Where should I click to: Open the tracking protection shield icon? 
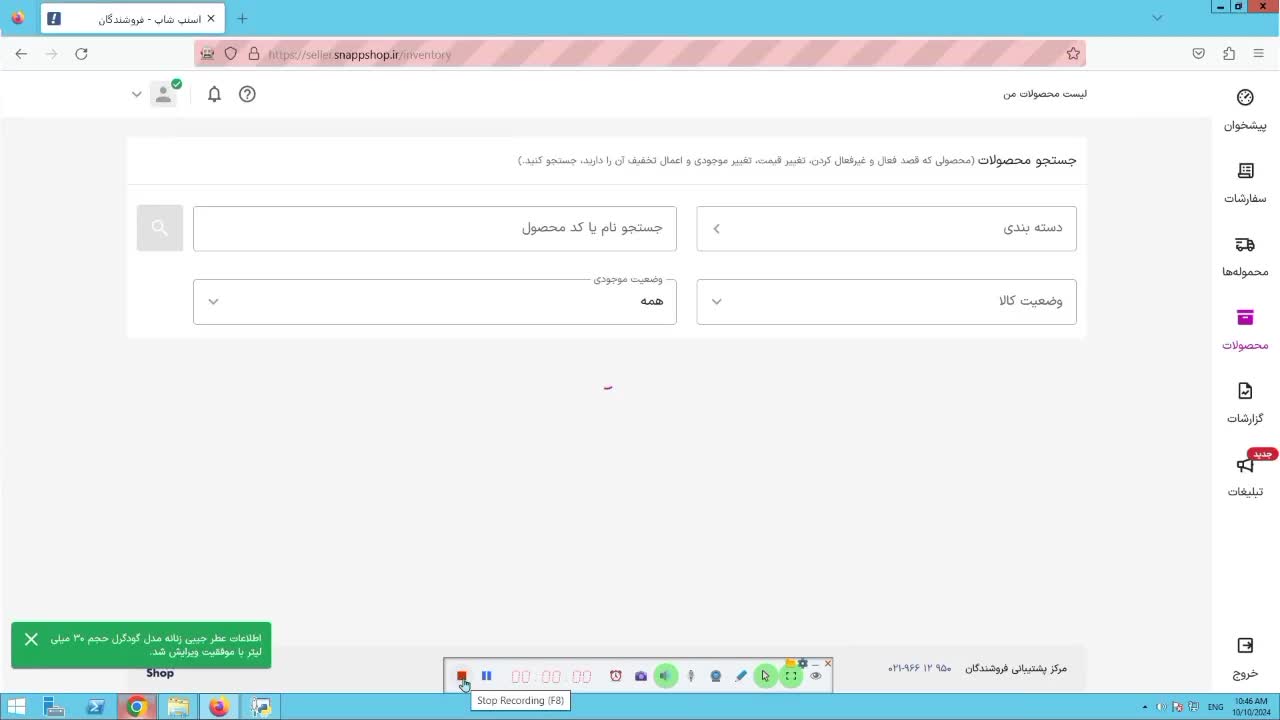[230, 54]
